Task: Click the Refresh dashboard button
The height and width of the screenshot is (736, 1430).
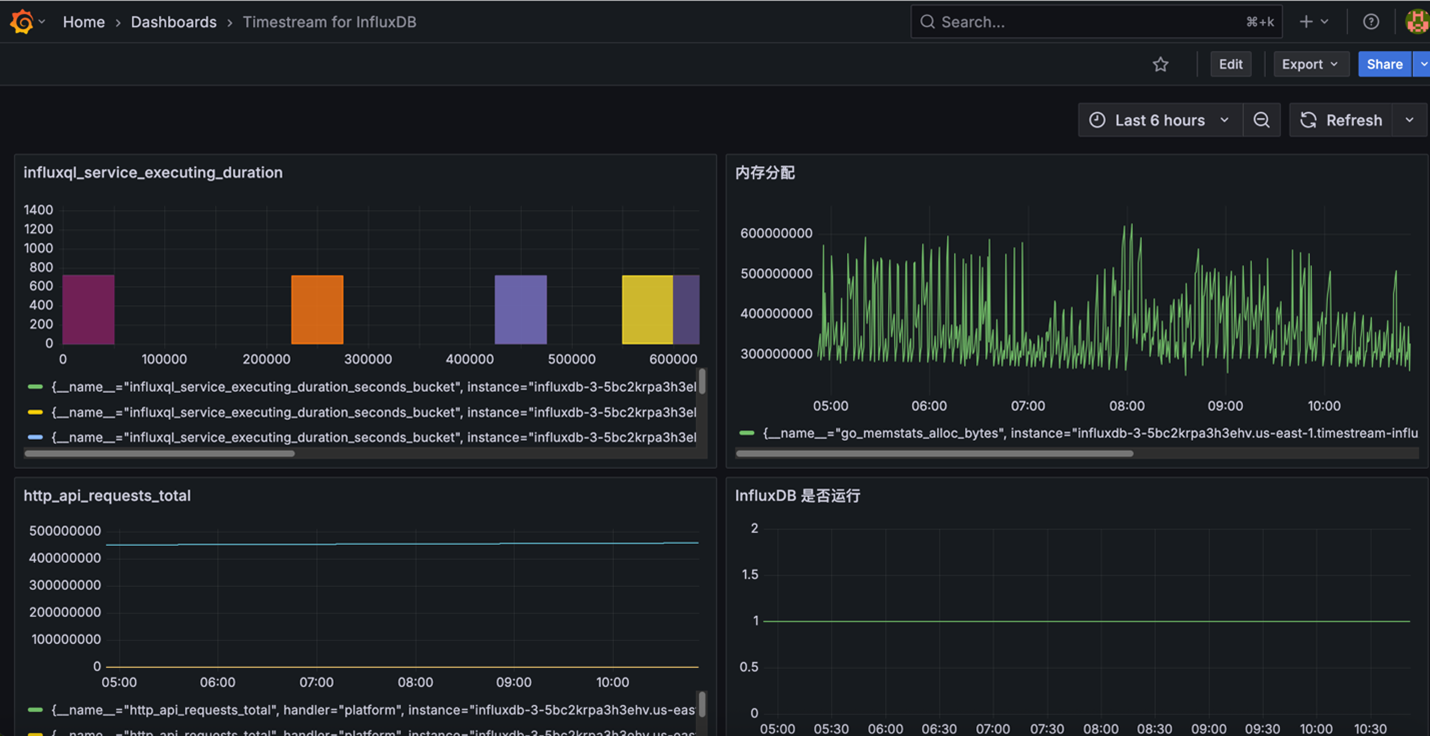Action: [x=1341, y=120]
